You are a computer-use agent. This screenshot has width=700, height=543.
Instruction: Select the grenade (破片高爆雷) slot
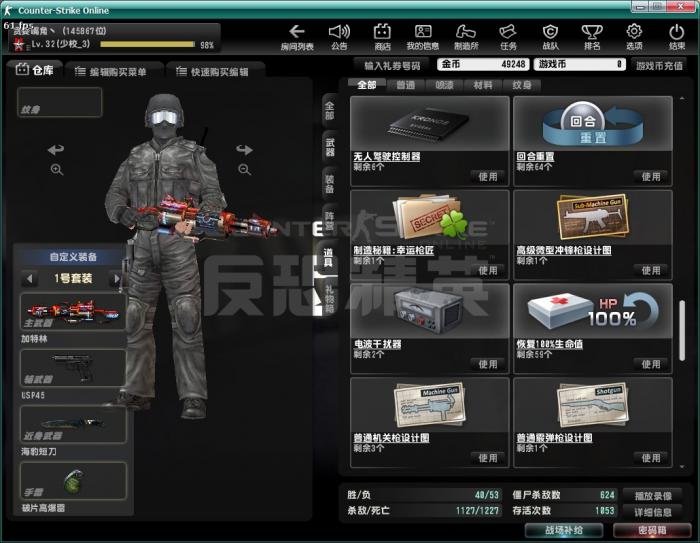tap(73, 480)
